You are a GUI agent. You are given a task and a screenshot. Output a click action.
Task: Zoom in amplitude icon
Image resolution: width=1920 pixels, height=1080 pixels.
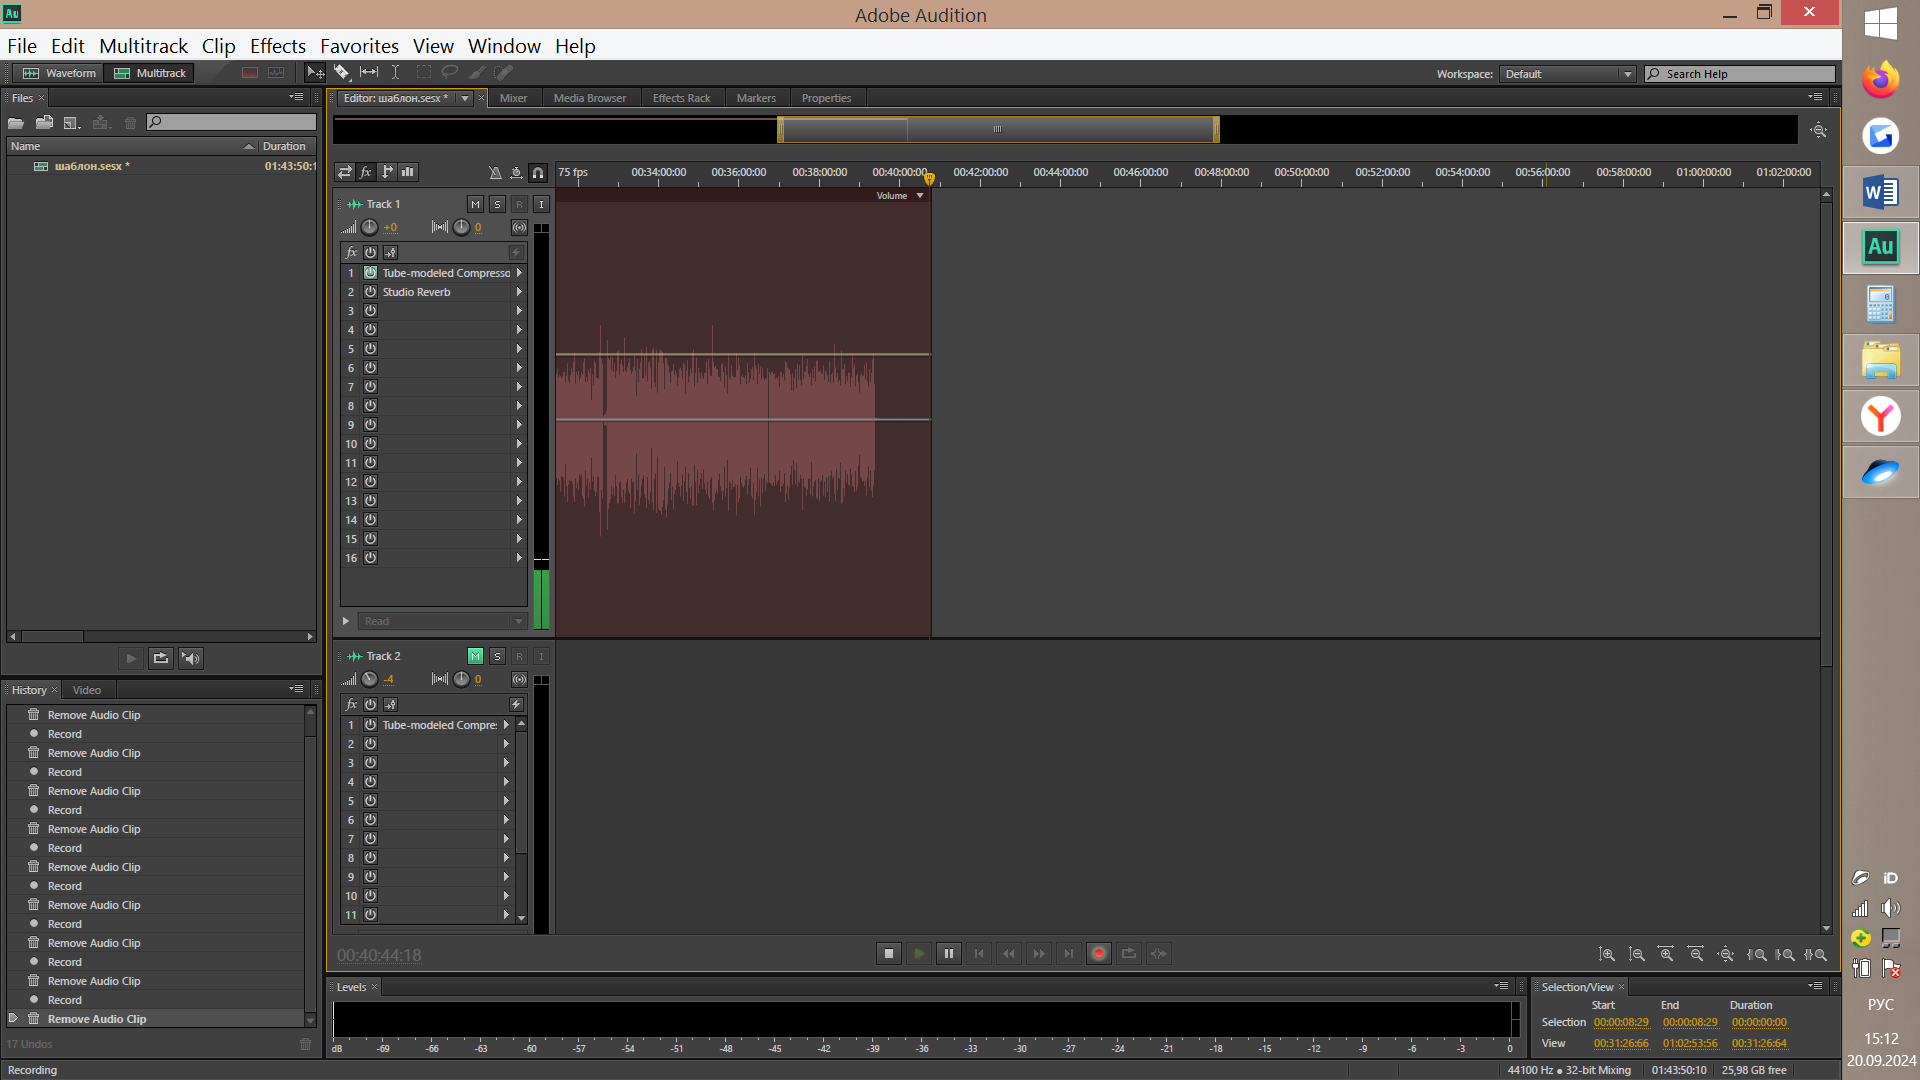pos(1607,955)
